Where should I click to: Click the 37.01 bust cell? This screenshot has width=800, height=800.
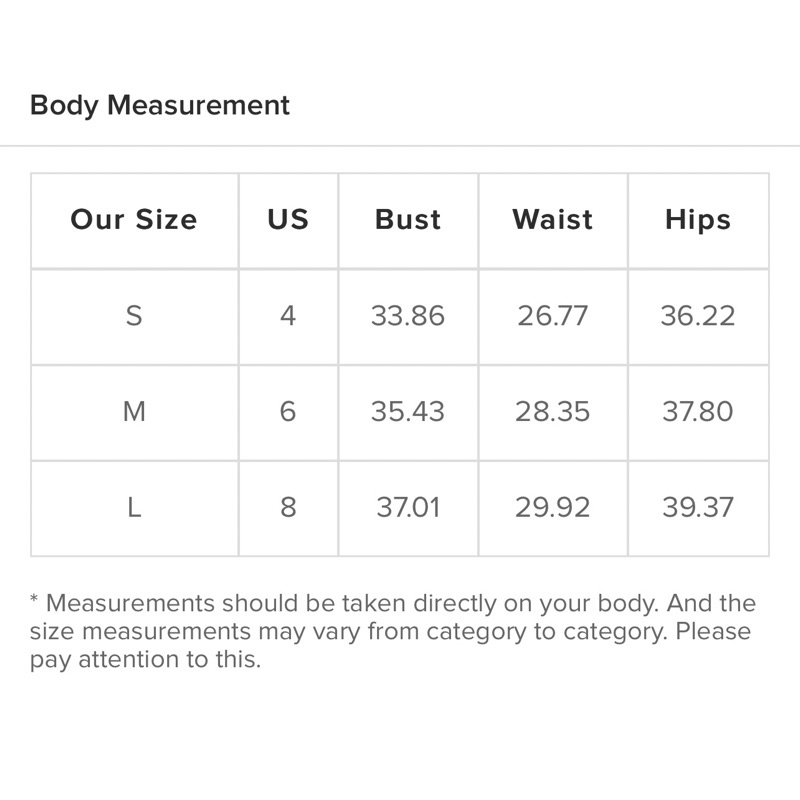coord(408,507)
